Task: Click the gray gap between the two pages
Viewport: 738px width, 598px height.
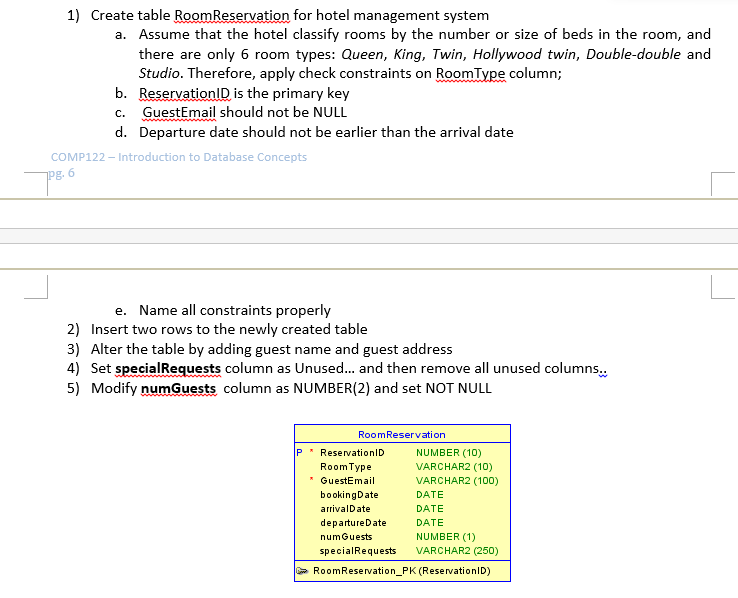Action: pos(369,236)
